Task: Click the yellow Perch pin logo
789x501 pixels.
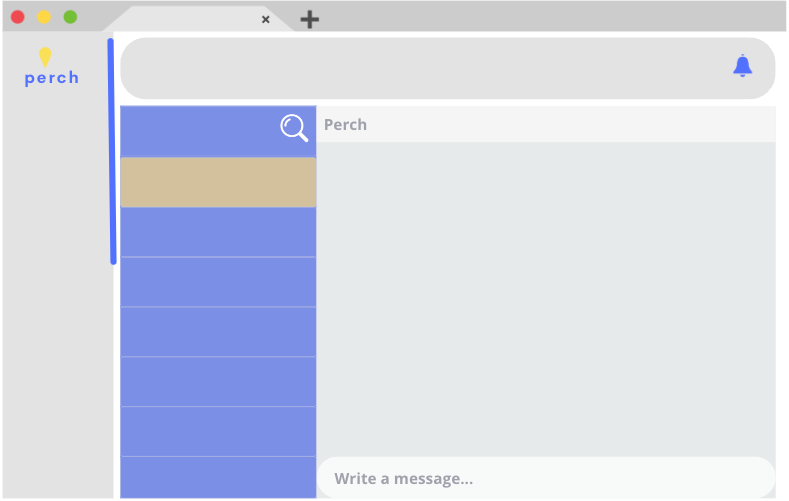Action: 45,57
